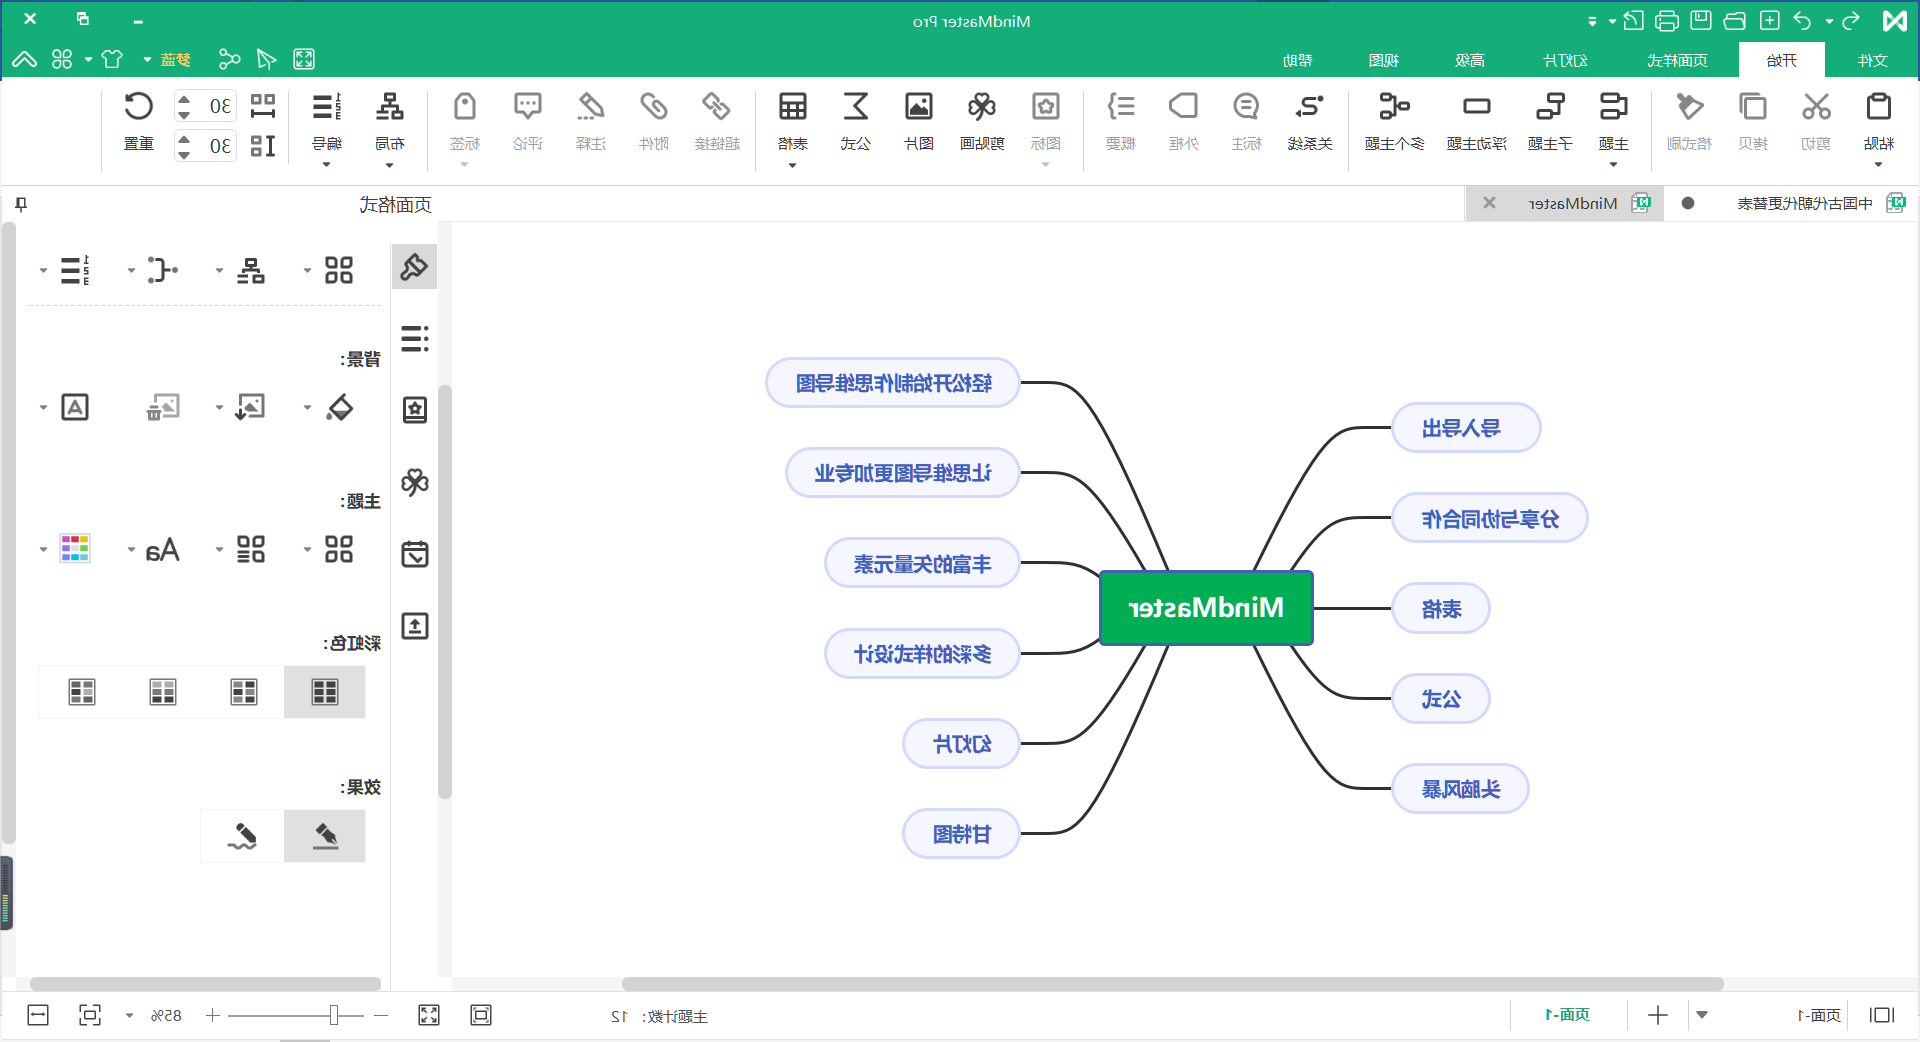Expand the theme font Aa dropdown
This screenshot has height=1042, width=1920.
(131, 550)
